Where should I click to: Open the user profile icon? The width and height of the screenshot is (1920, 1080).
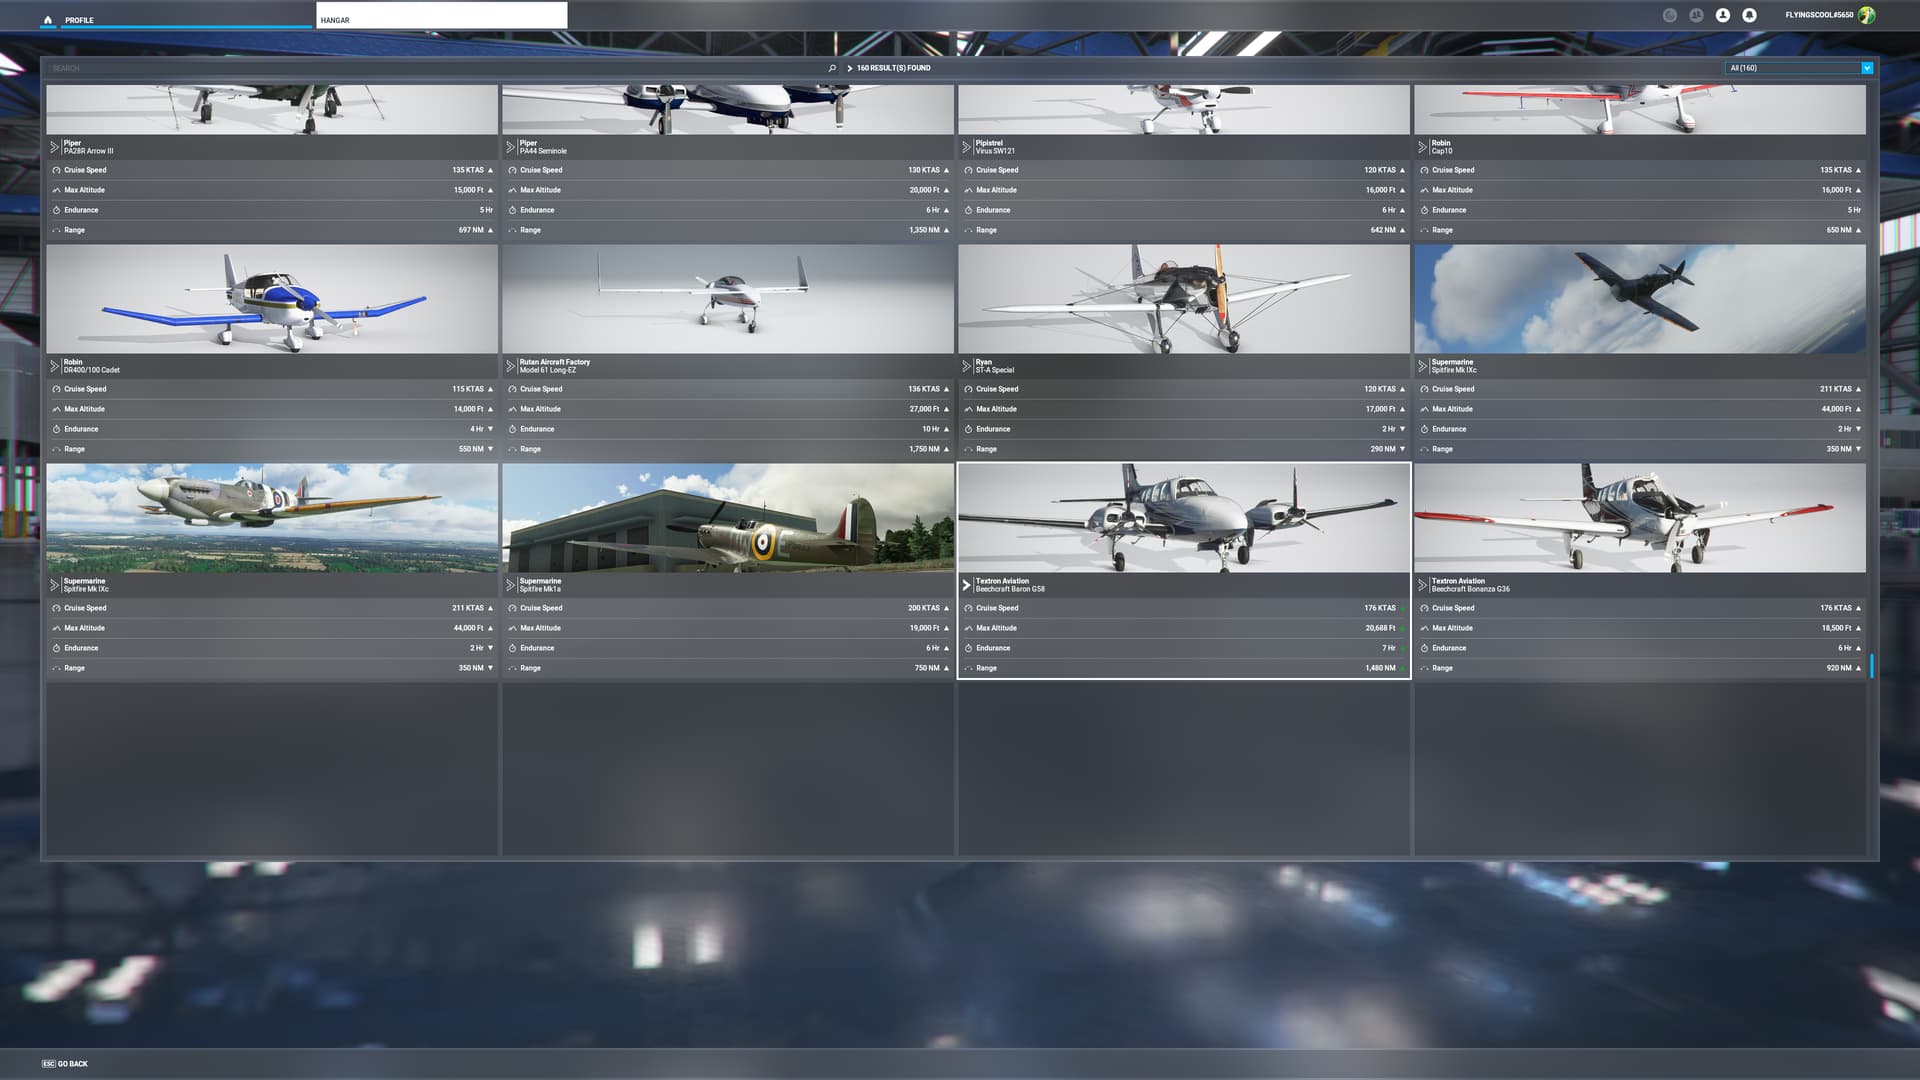pyautogui.click(x=1723, y=15)
